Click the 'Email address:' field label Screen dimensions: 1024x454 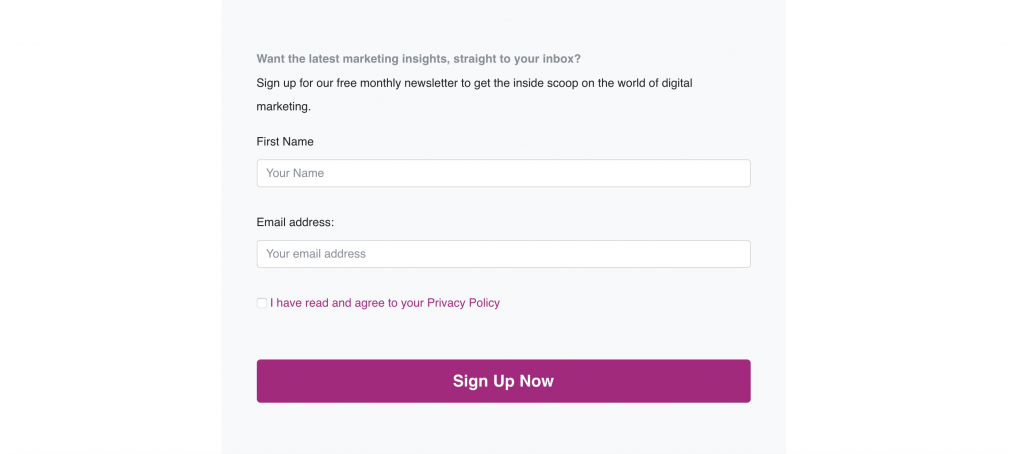coord(295,222)
